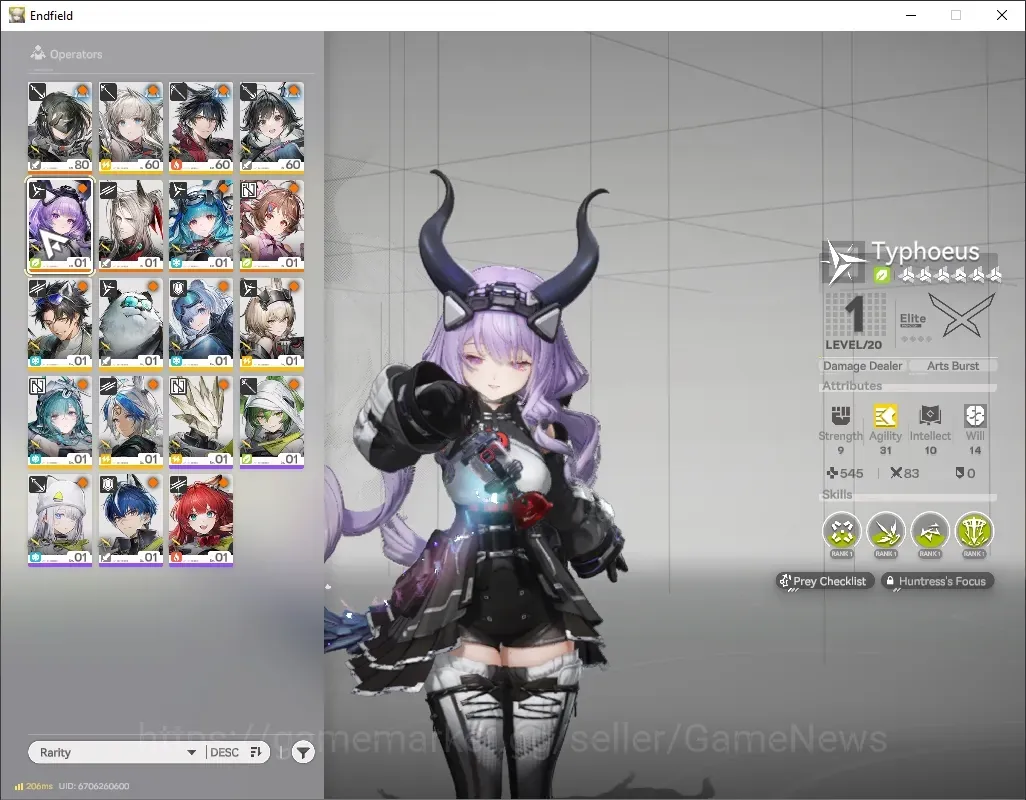Click the Strength fist attribute icon
The width and height of the screenshot is (1026, 800).
pos(840,415)
